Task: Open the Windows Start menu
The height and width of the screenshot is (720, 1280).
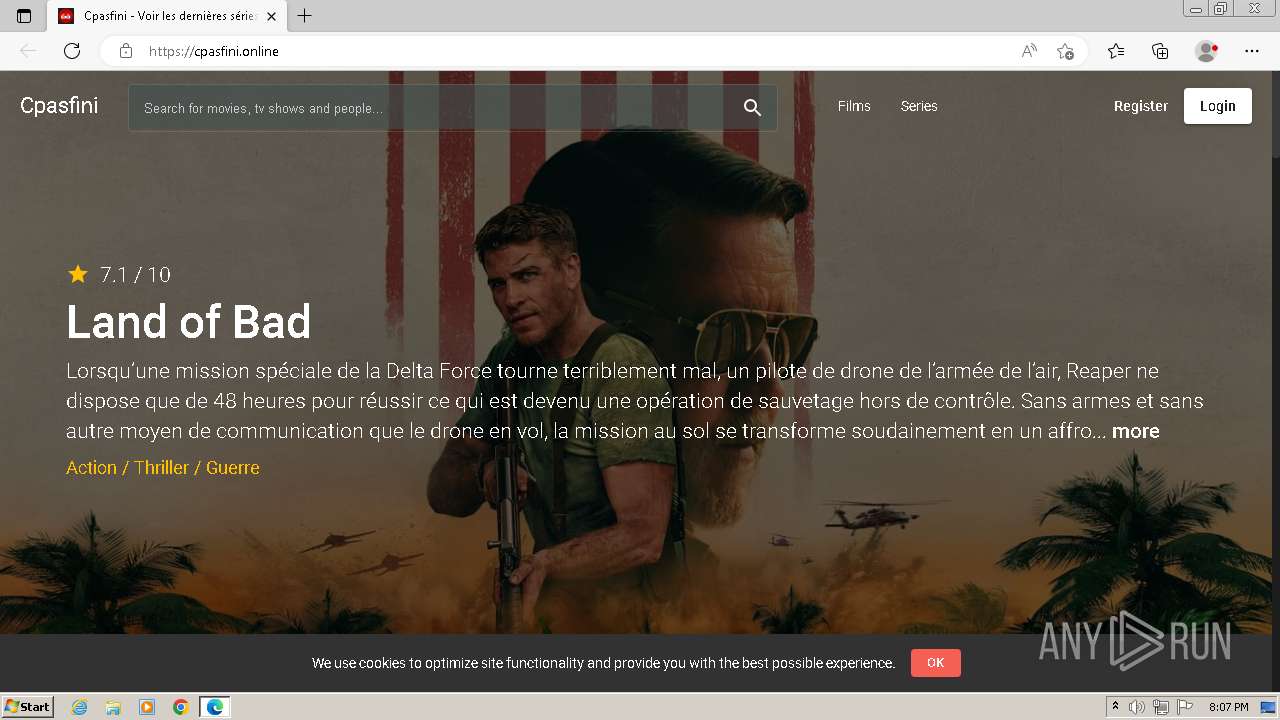Action: [x=28, y=707]
